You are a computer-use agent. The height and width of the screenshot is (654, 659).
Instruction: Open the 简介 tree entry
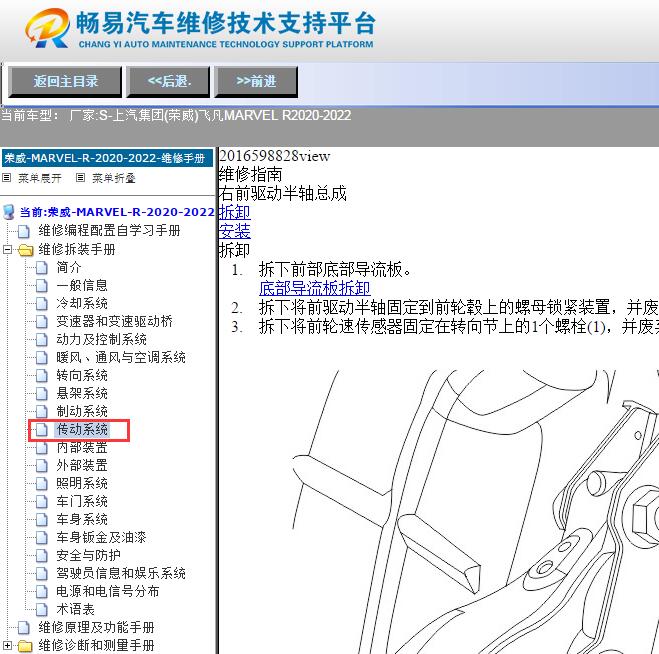click(69, 267)
